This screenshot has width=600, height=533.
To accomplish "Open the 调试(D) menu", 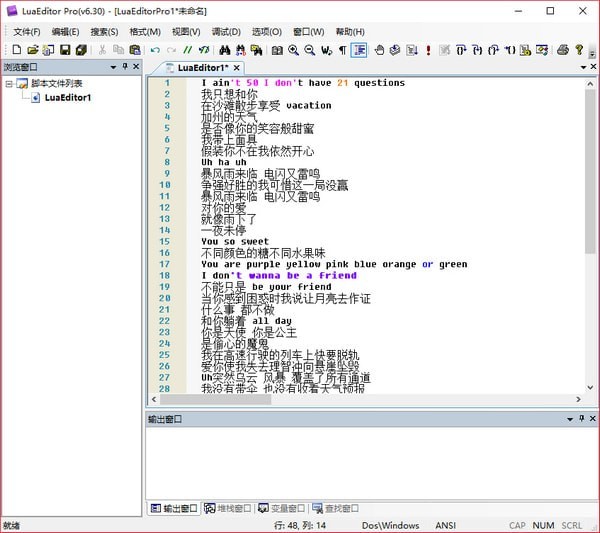I will point(226,31).
